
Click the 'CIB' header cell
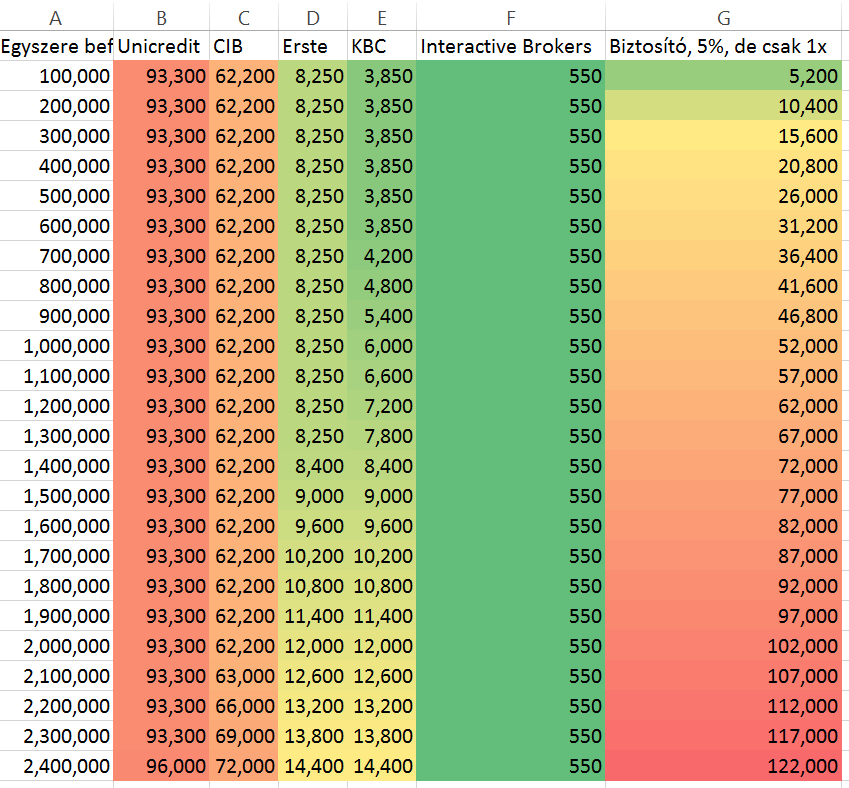[244, 46]
